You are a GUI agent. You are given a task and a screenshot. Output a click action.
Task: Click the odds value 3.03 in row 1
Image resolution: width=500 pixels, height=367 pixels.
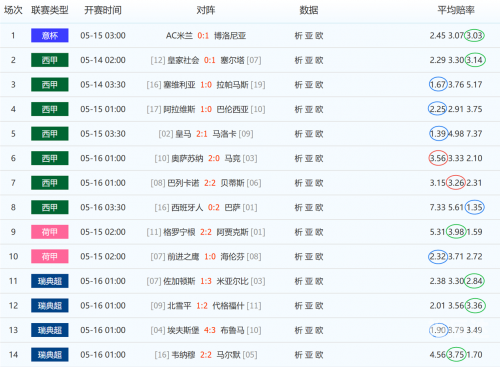tap(474, 35)
